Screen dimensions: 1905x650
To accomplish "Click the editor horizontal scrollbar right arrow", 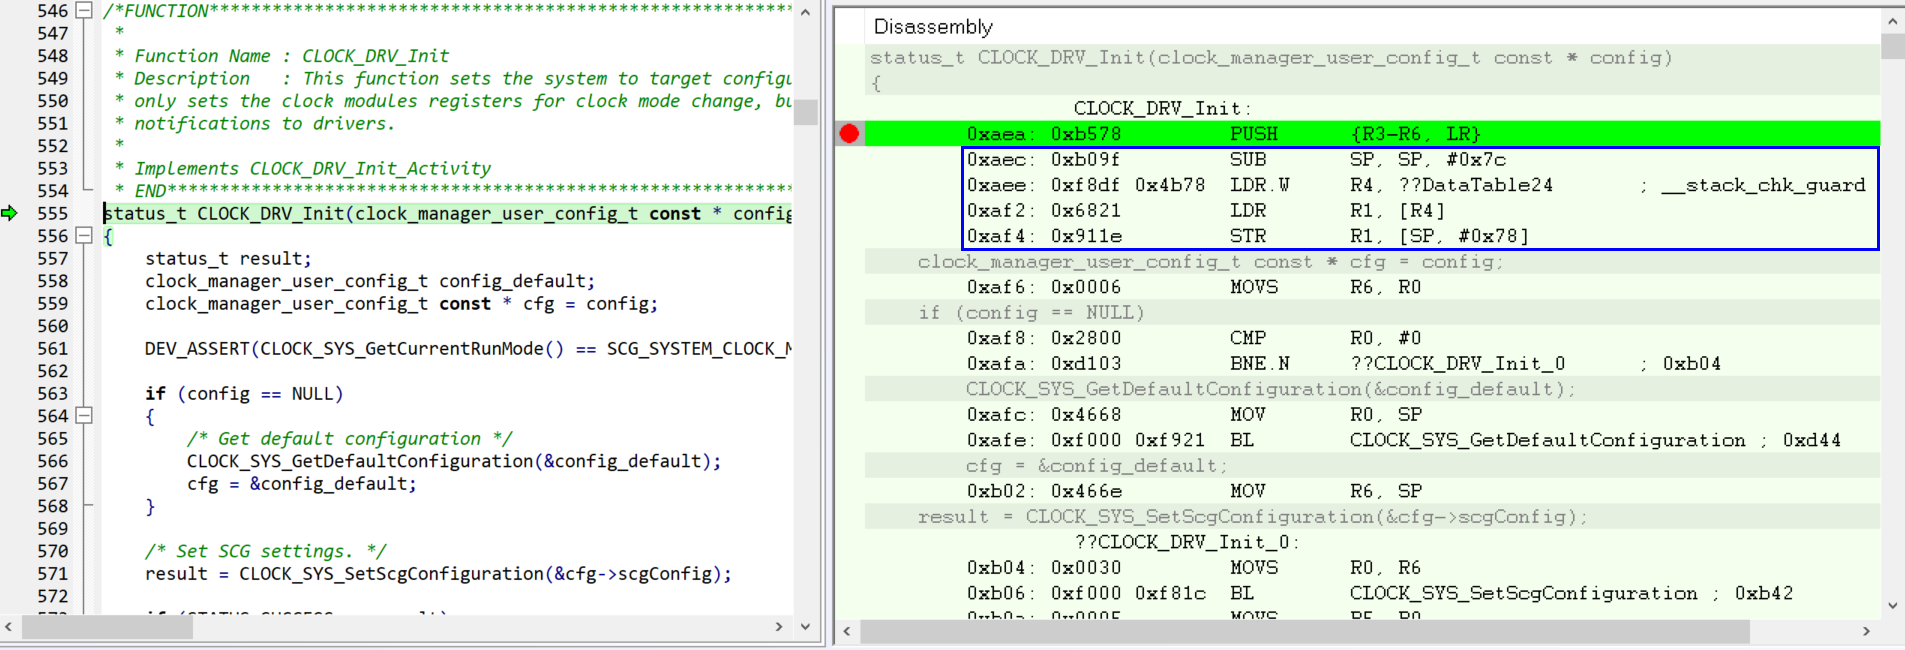I will [x=779, y=627].
